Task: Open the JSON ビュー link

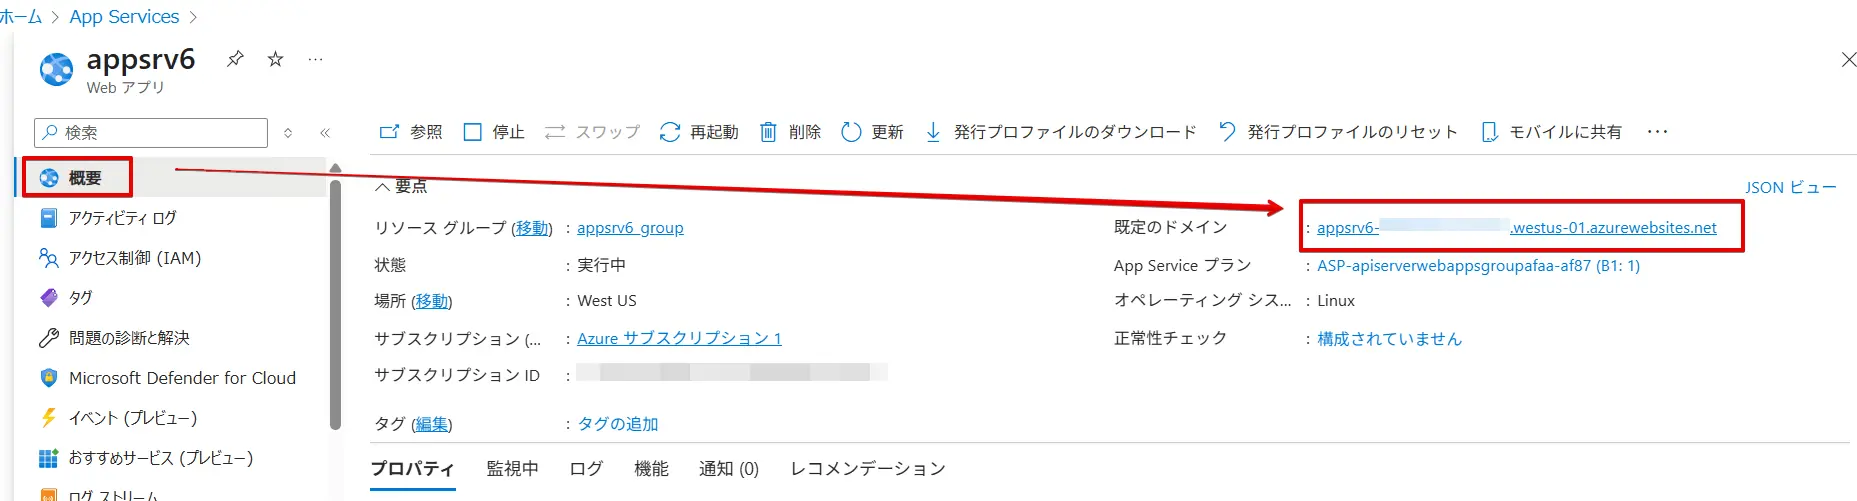Action: tap(1790, 187)
